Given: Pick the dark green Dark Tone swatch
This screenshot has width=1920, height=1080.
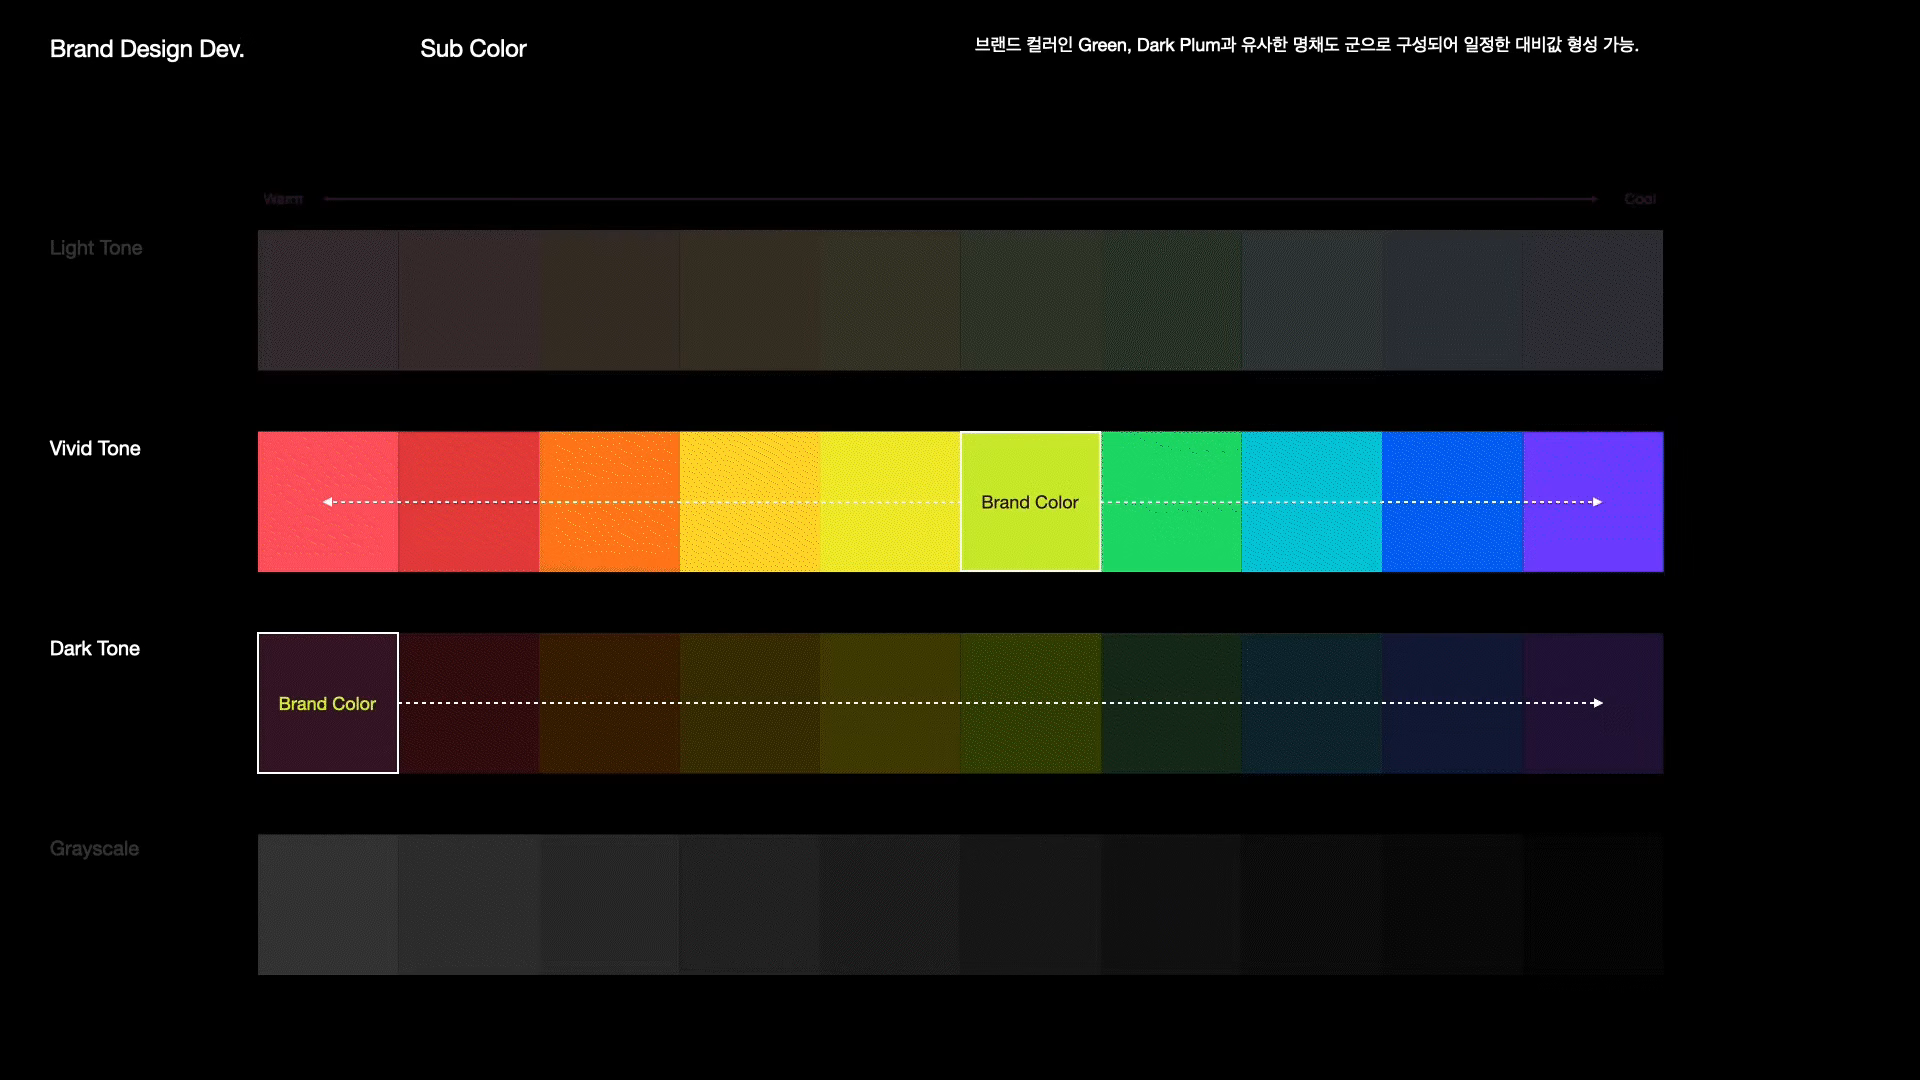Looking at the screenshot, I should pyautogui.click(x=1171, y=703).
